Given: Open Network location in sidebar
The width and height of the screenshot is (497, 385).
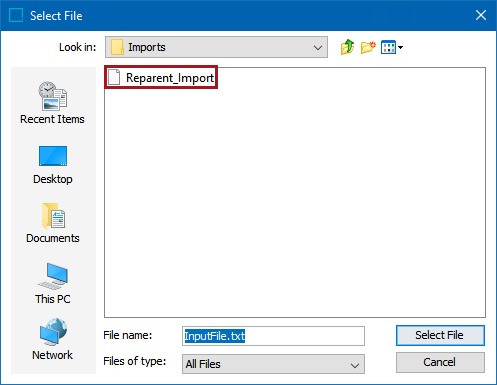Looking at the screenshot, I should (53, 339).
